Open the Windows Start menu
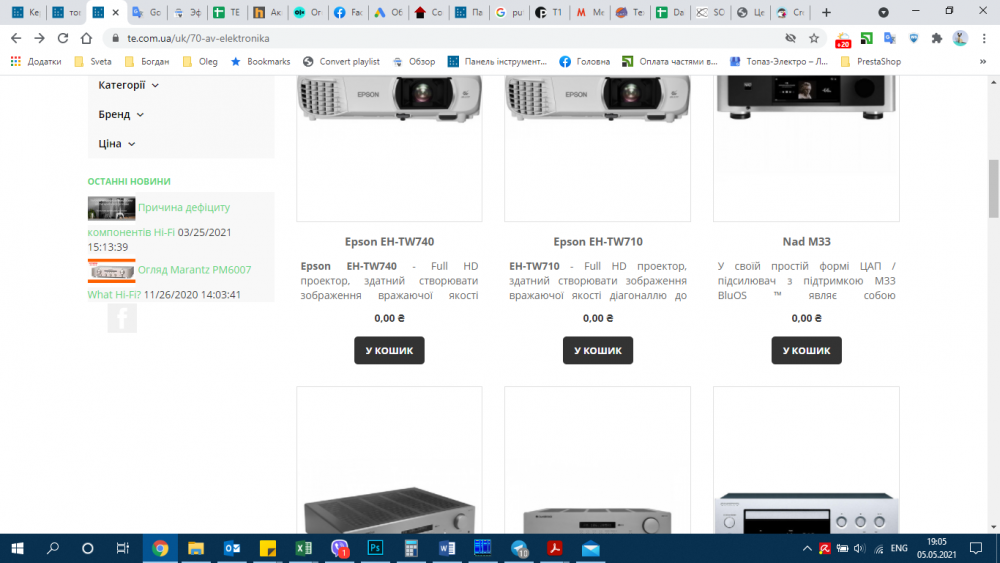The image size is (1000, 563). 17,548
